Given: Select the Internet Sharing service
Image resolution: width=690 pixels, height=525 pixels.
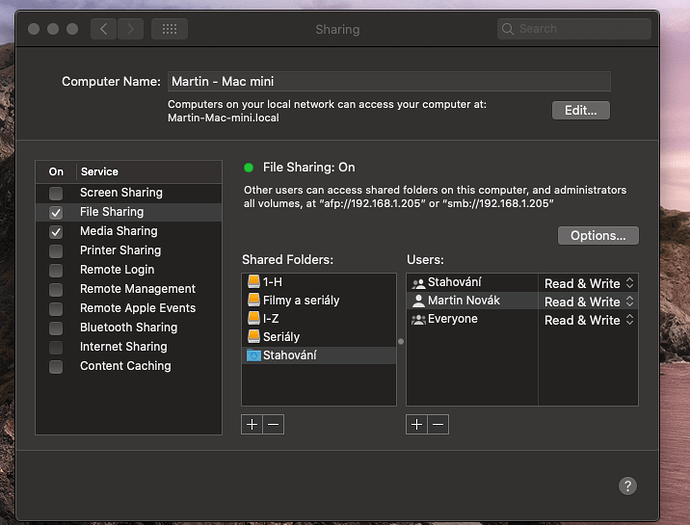Looking at the screenshot, I should 128,347.
